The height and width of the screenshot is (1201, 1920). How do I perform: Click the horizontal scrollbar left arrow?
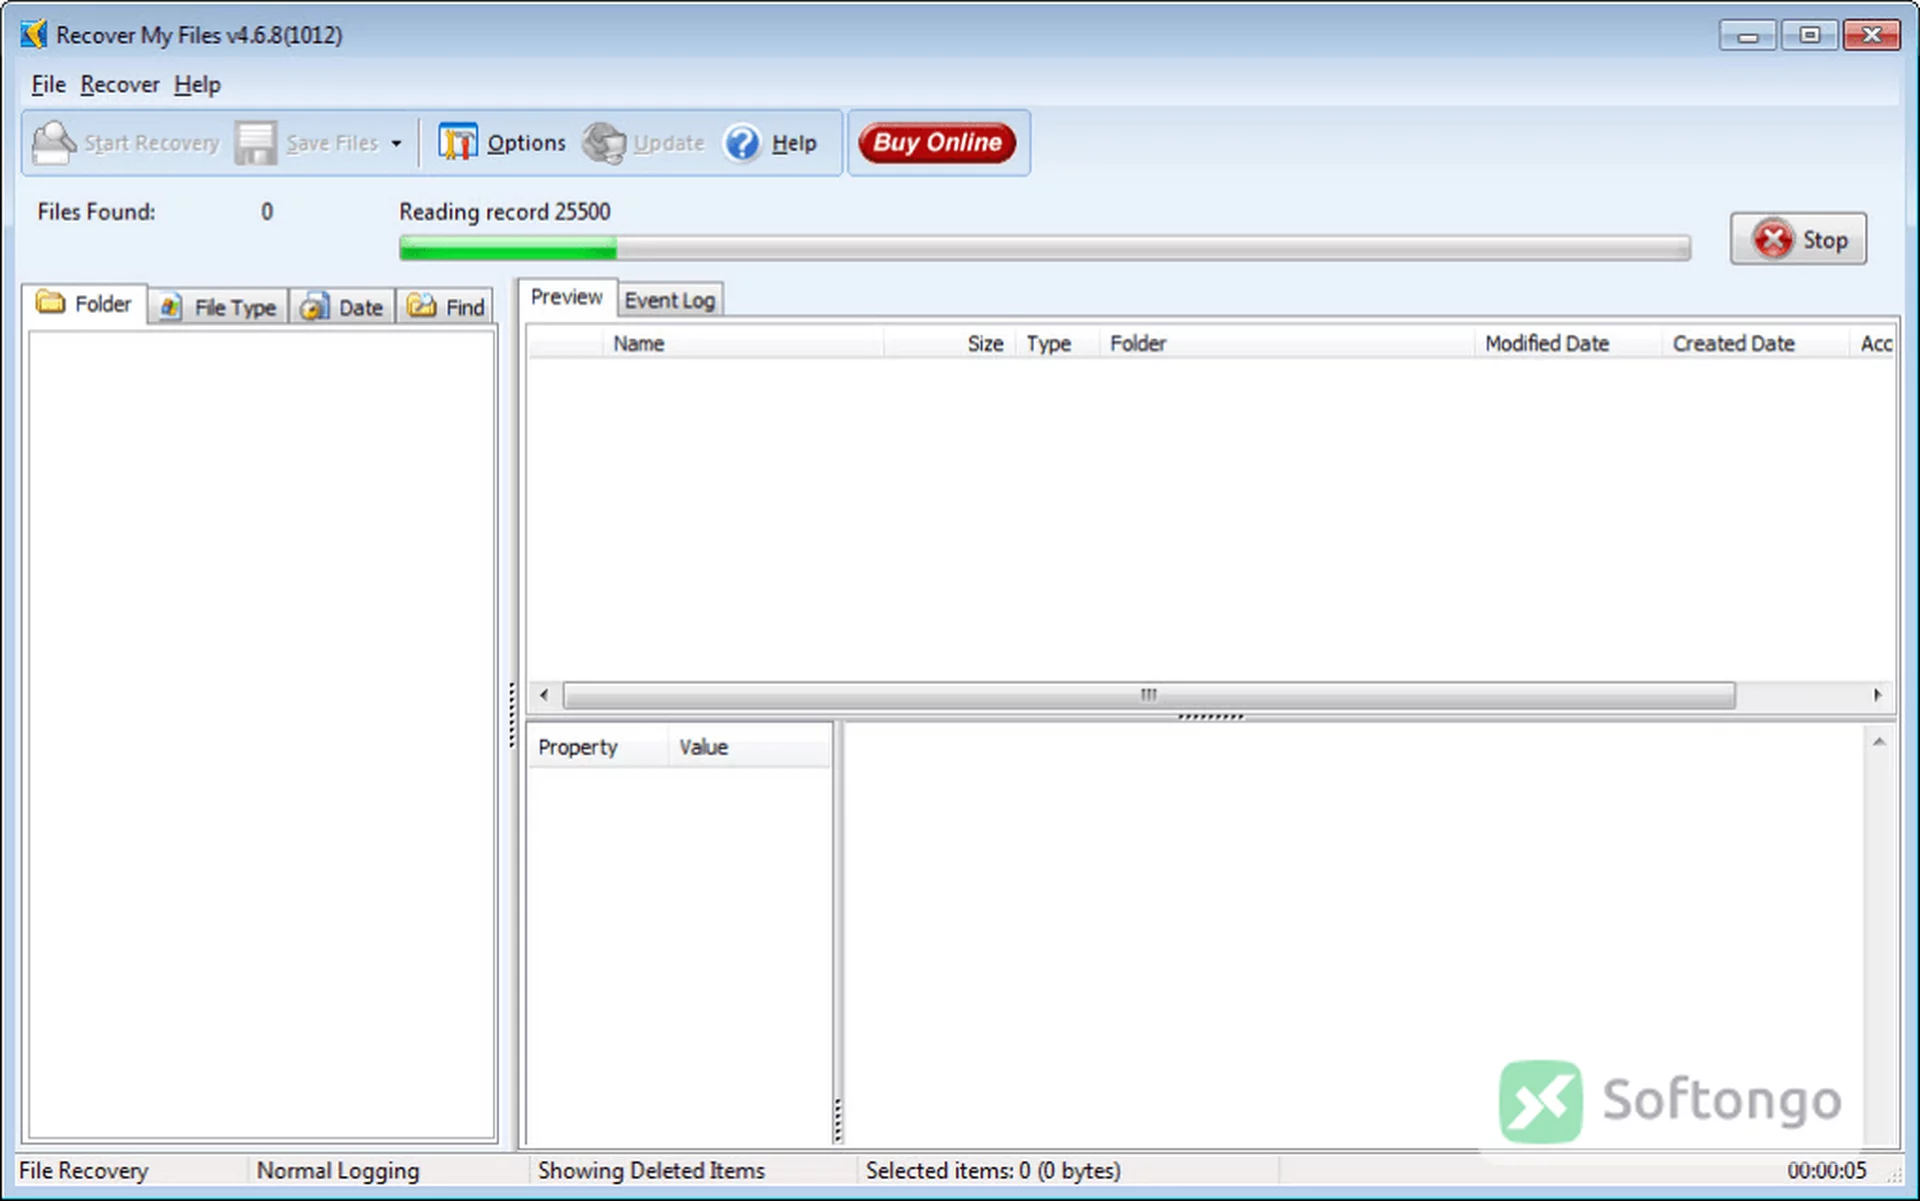click(544, 694)
